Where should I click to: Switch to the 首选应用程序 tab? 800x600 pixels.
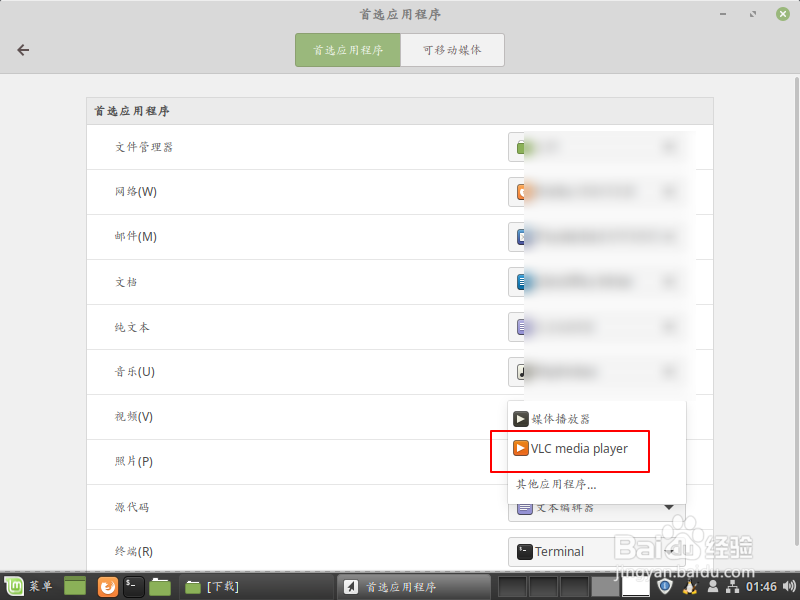tap(348, 50)
